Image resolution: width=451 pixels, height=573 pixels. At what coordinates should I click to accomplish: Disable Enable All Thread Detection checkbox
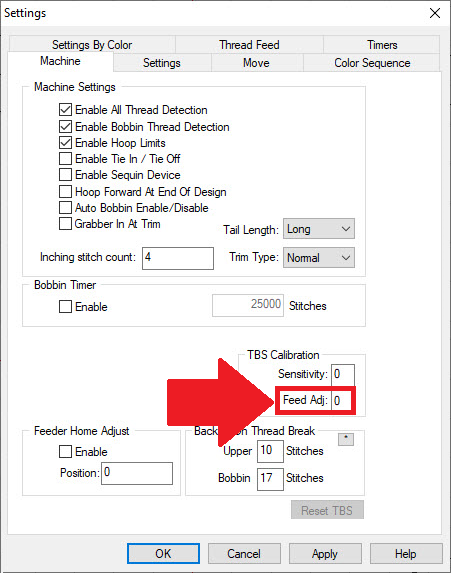pyautogui.click(x=65, y=110)
